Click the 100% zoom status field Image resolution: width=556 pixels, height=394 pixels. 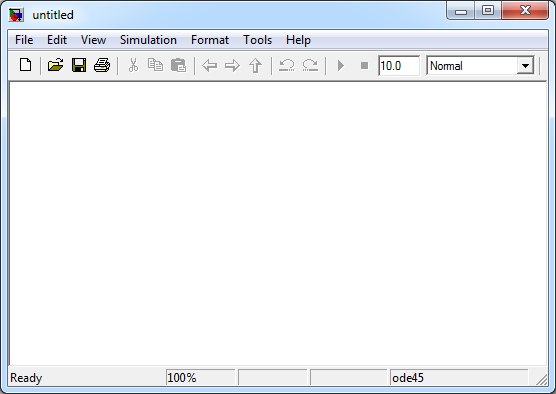pyautogui.click(x=200, y=377)
